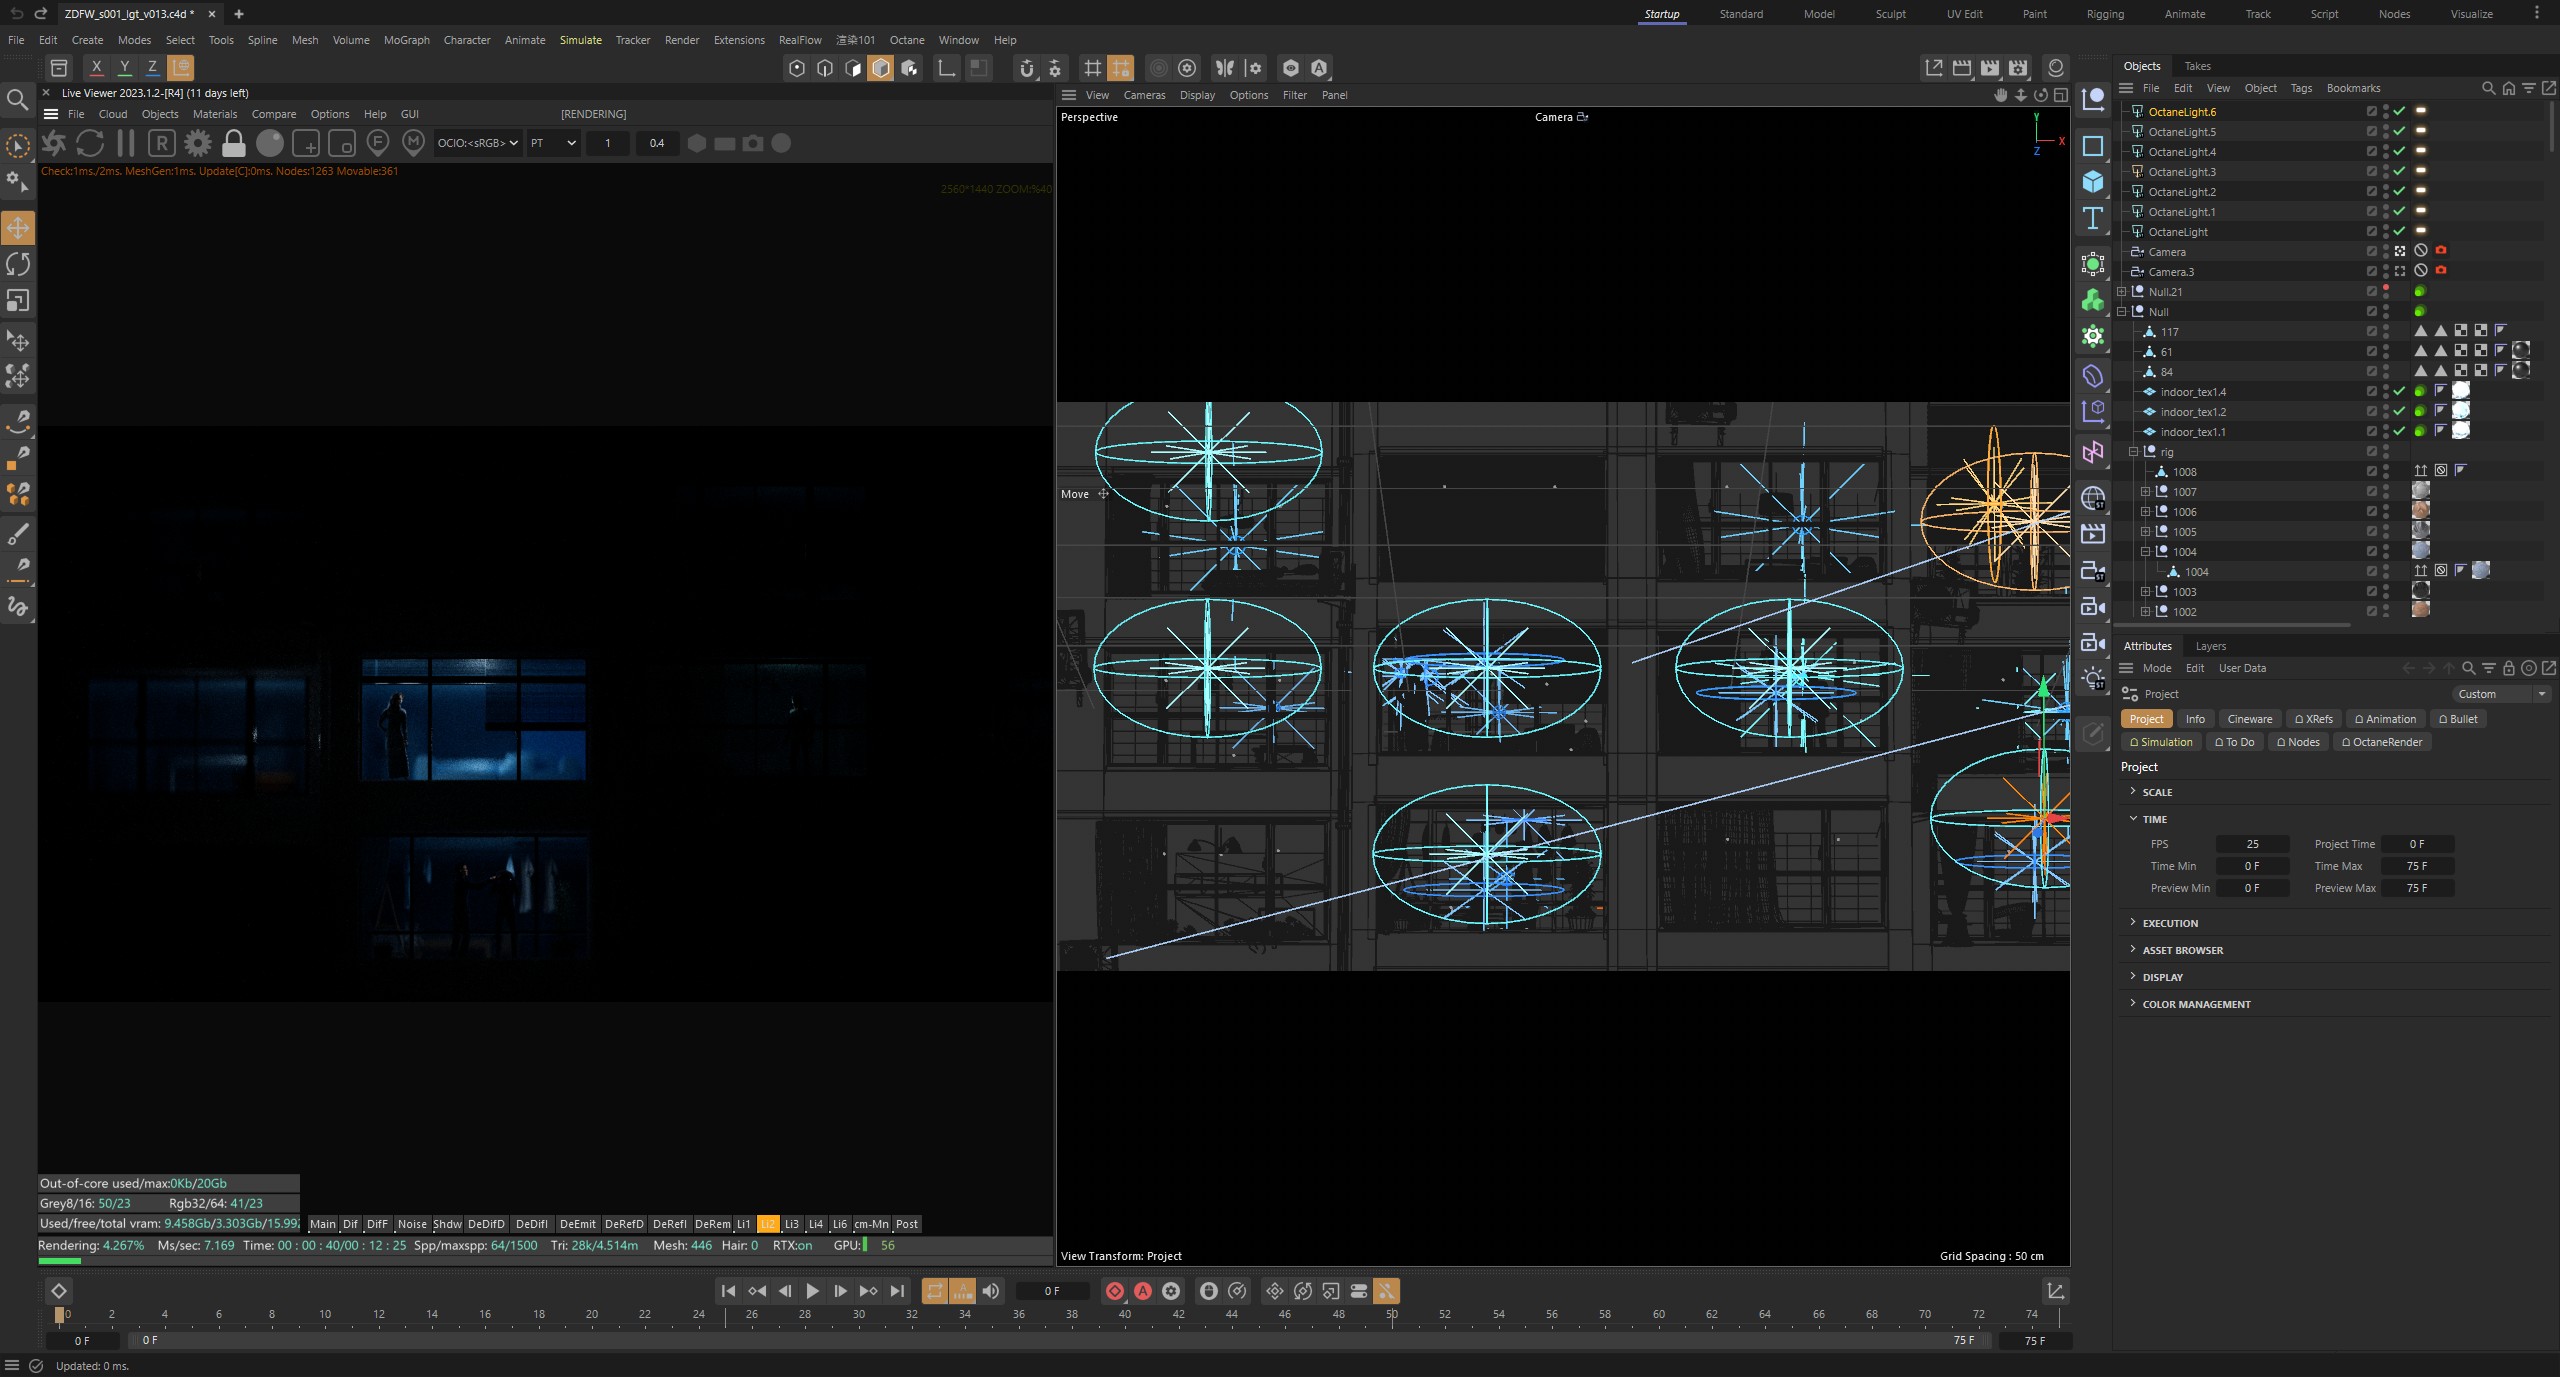This screenshot has width=2560, height=1377.
Task: Select the Move tool in left toolbar
Action: coord(18,228)
